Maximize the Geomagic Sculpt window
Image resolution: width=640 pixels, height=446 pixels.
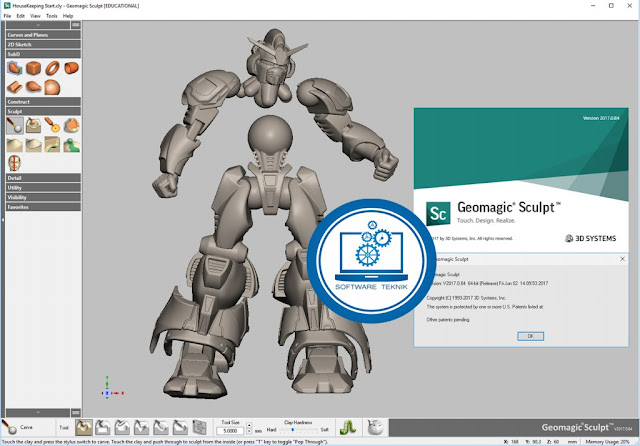(611, 6)
